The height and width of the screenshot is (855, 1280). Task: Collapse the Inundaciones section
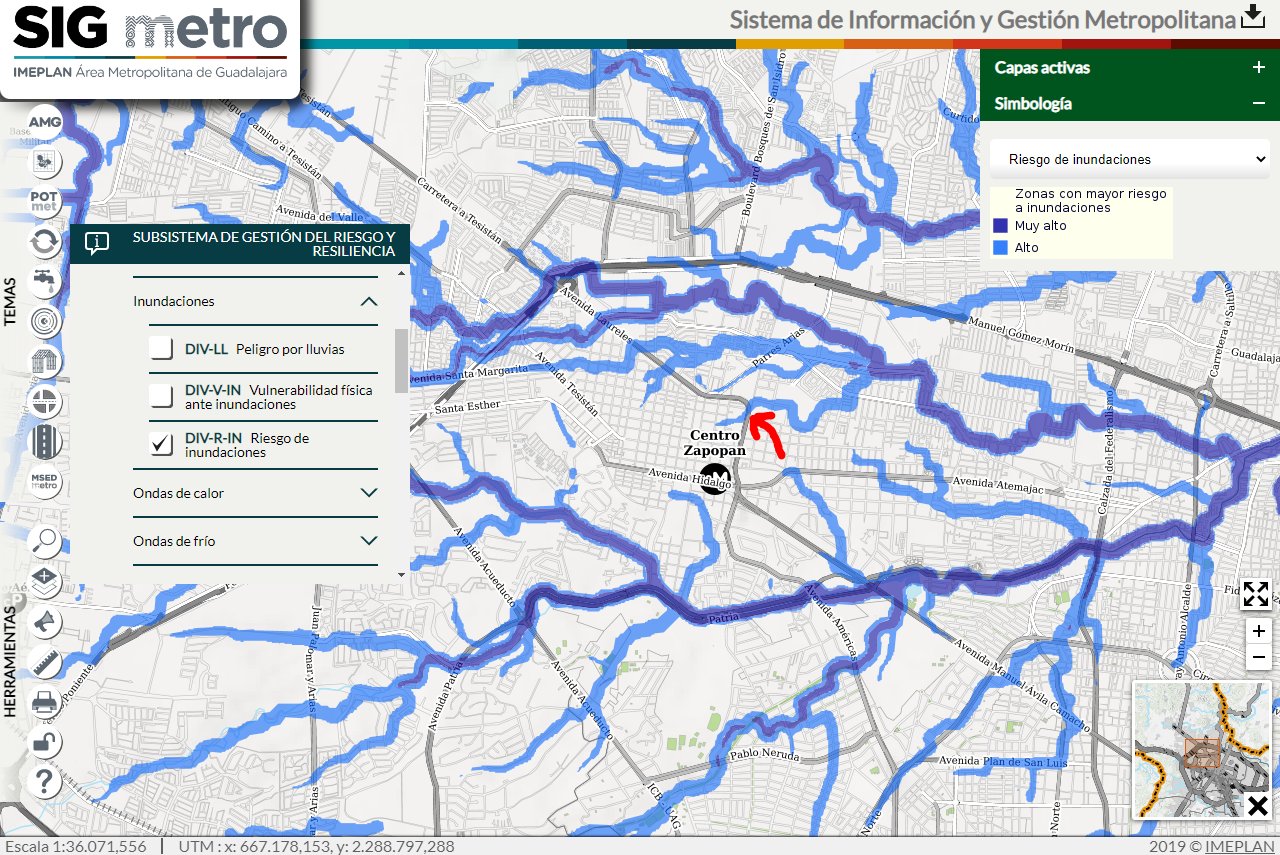pos(368,301)
